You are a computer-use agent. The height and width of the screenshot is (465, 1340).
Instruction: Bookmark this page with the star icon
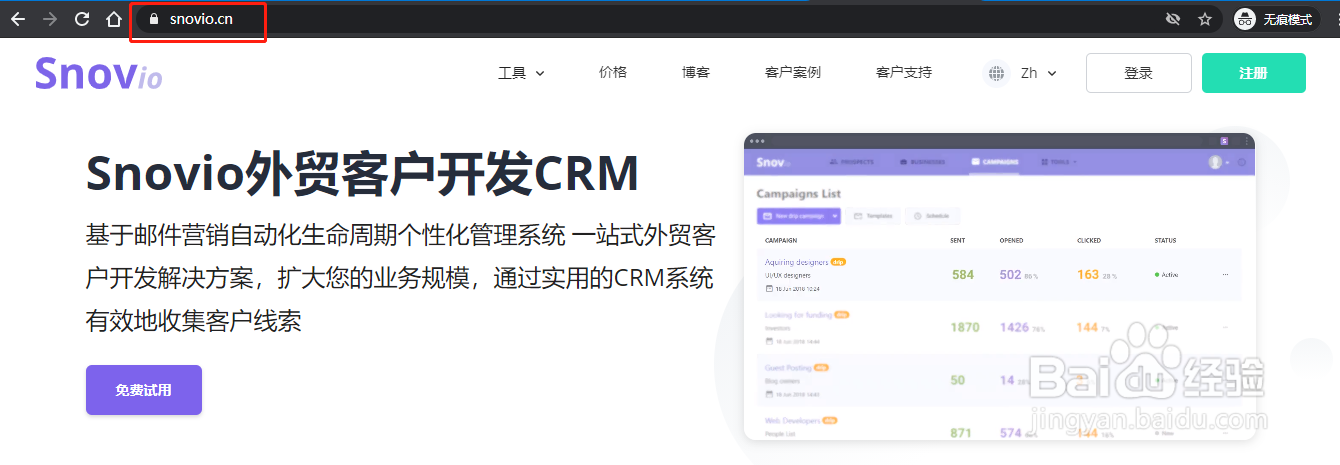coord(1205,19)
